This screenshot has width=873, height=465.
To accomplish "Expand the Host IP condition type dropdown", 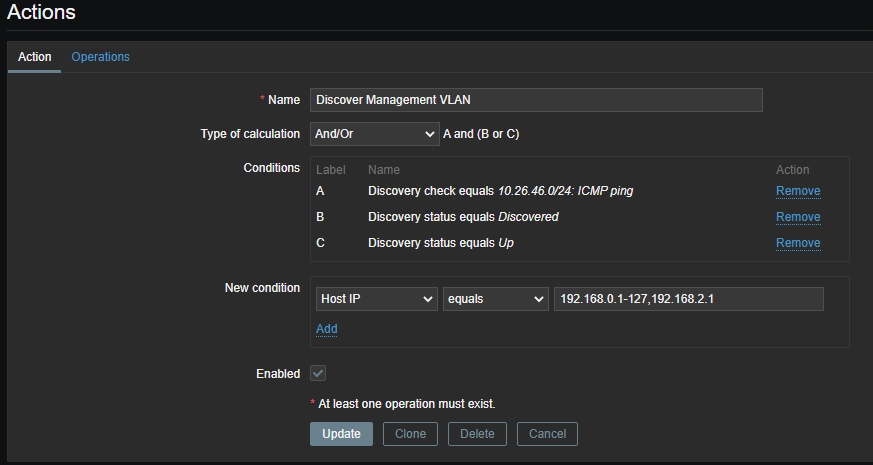I will coord(374,299).
